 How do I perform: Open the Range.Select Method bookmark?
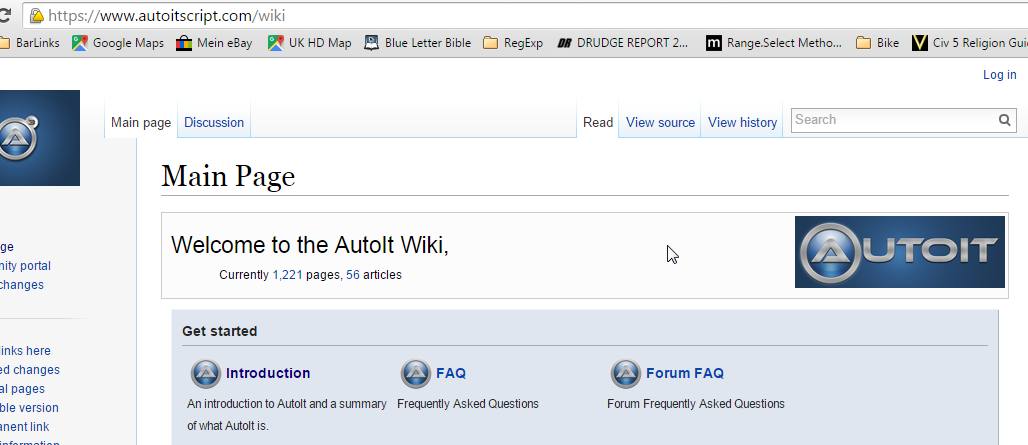tap(774, 43)
